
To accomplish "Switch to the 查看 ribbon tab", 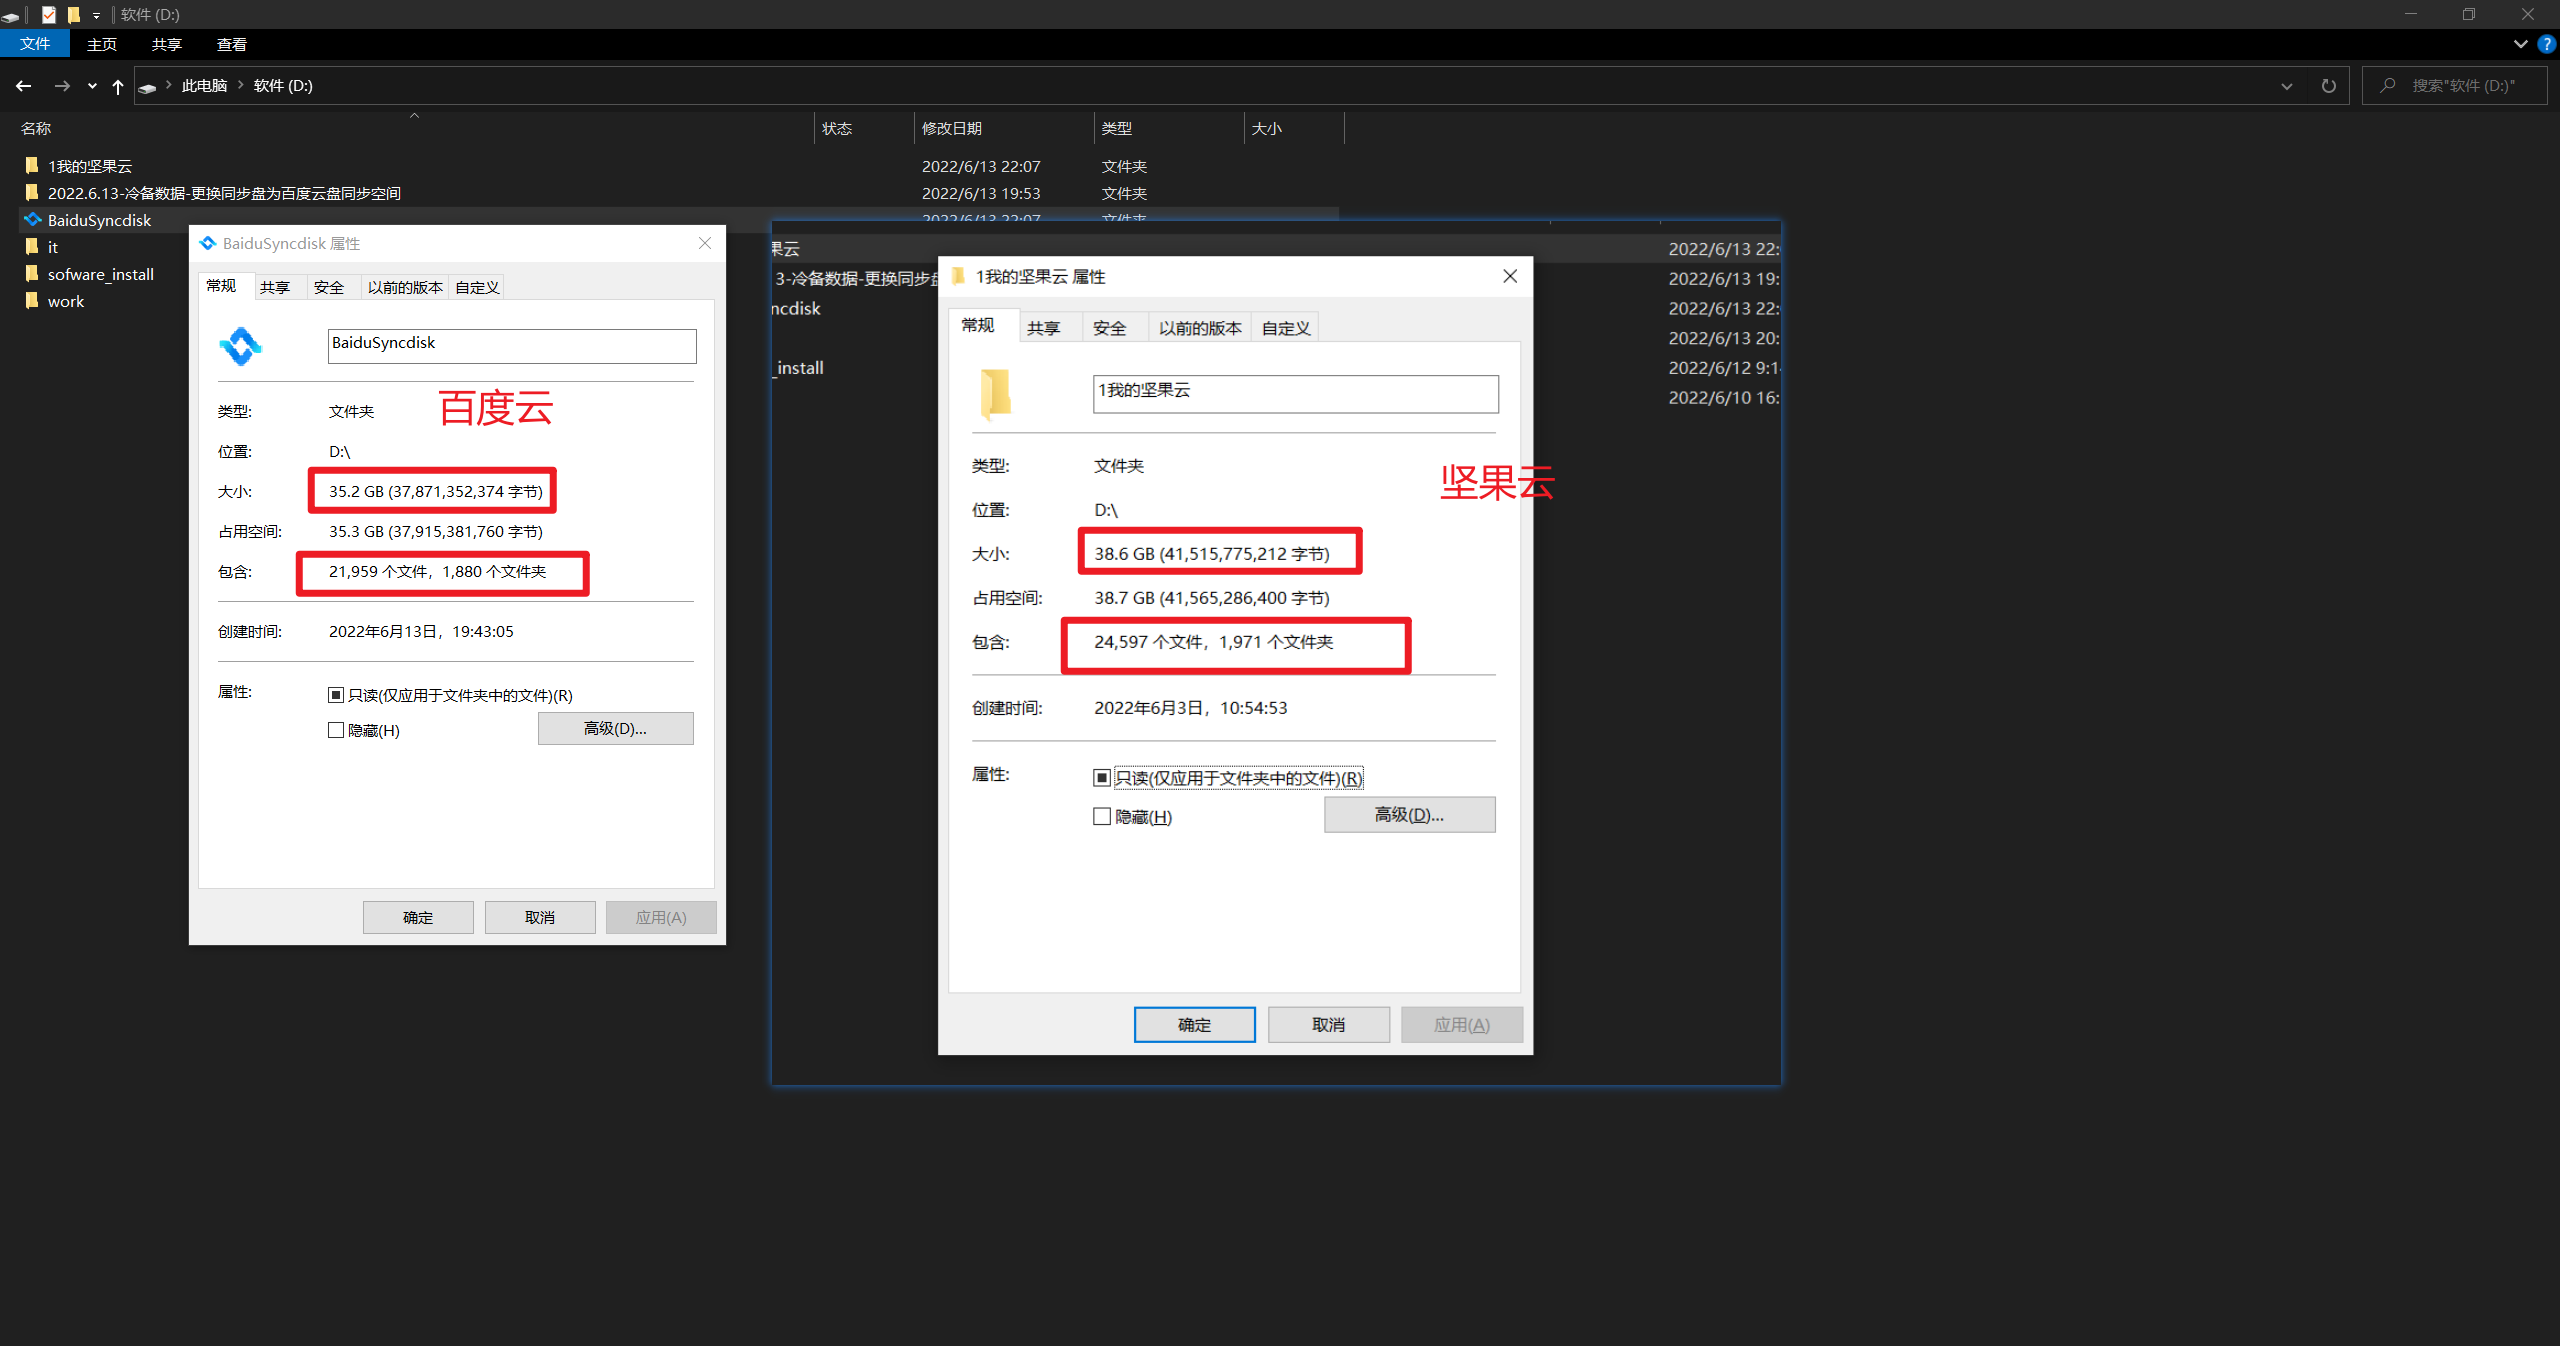I will tap(232, 44).
